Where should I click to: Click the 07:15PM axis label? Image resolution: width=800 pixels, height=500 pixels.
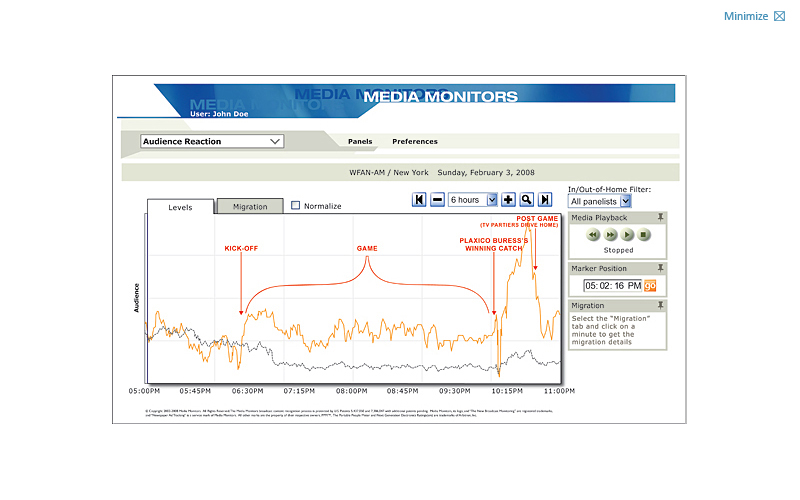tap(299, 391)
